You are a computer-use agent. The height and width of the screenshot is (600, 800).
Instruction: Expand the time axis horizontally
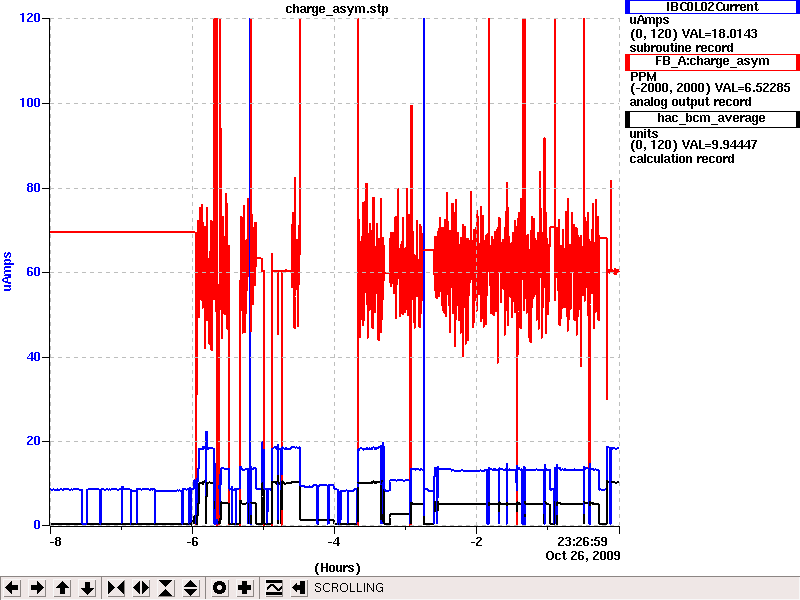coord(141,588)
